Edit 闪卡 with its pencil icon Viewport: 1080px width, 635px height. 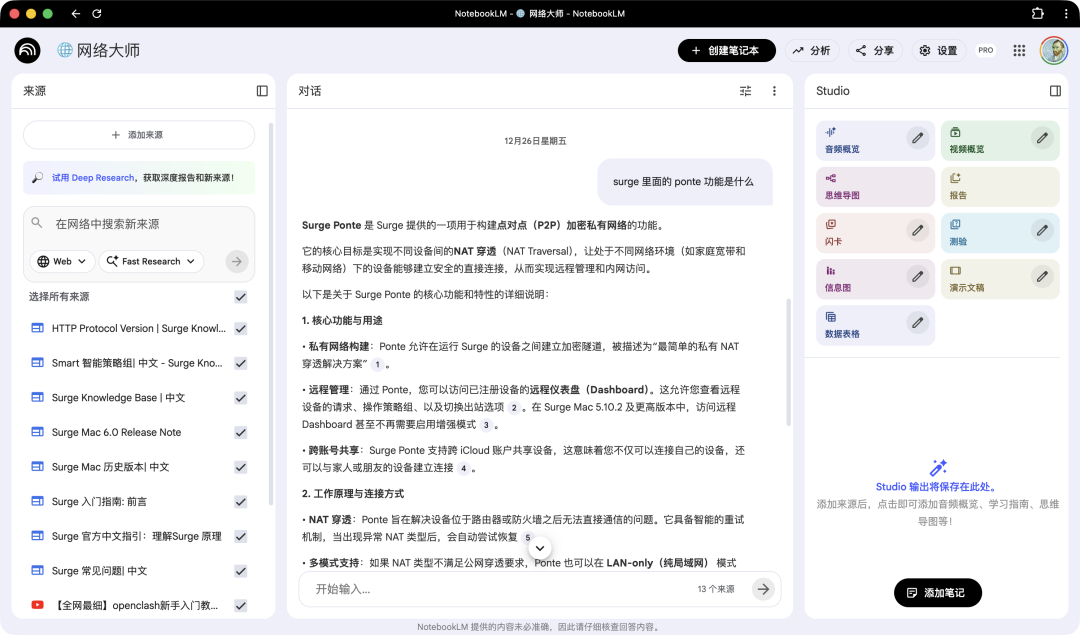point(917,231)
